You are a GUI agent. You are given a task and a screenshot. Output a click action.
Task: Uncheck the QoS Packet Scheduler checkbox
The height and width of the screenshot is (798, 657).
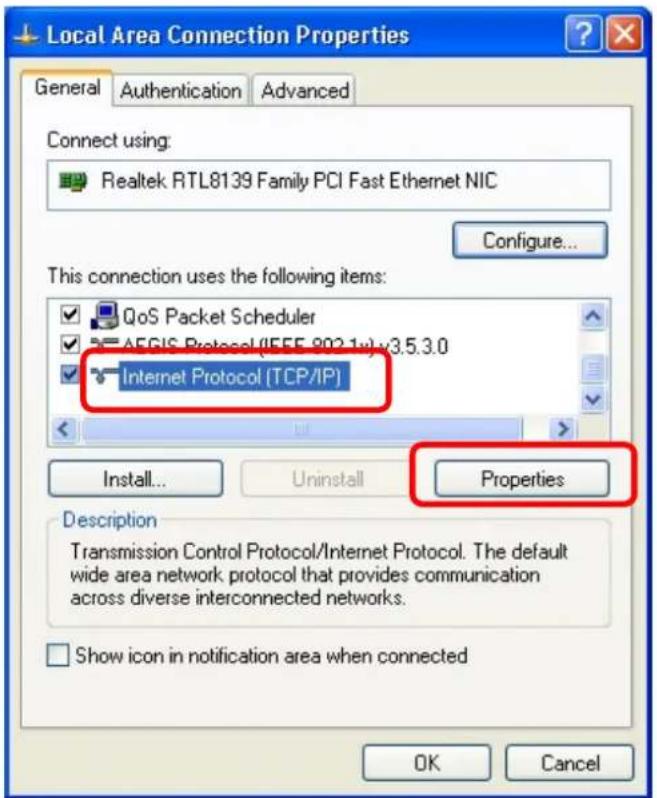[70, 314]
